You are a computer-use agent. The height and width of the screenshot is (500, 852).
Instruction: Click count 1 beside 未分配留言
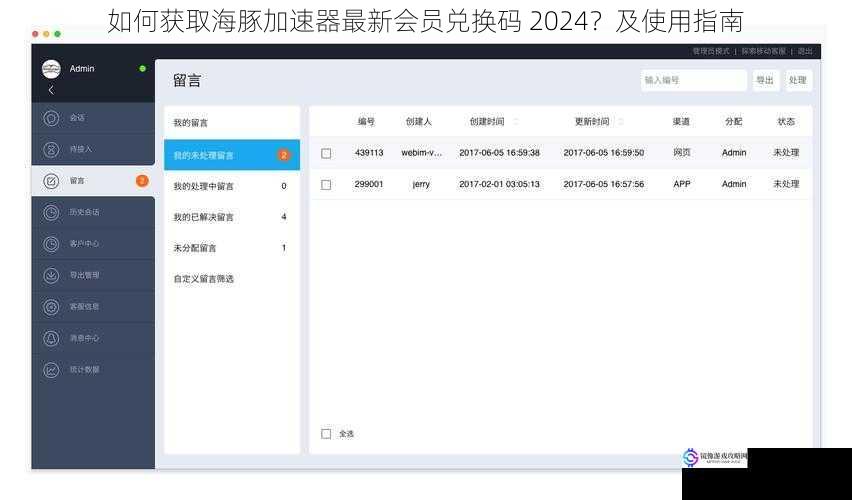point(284,248)
